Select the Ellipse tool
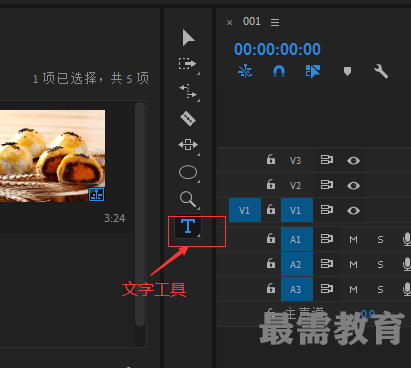This screenshot has height=368, width=411. (x=188, y=172)
